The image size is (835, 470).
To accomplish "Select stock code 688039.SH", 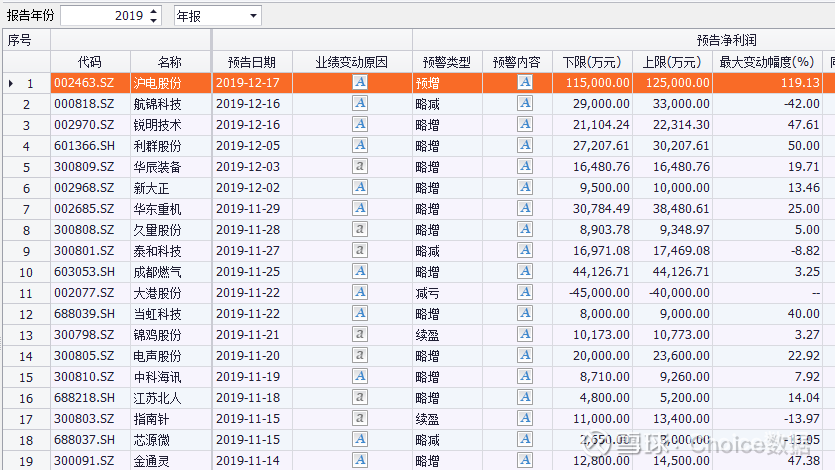I will coord(84,314).
